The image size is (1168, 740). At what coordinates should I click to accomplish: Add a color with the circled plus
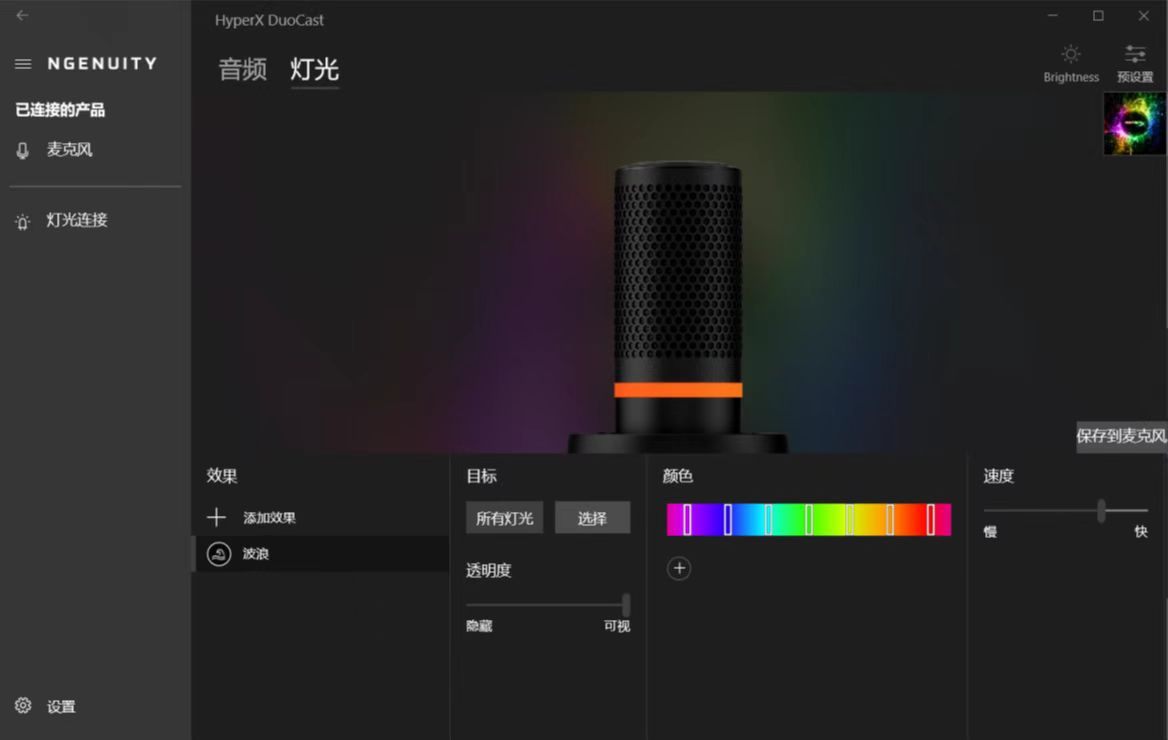pyautogui.click(x=679, y=569)
